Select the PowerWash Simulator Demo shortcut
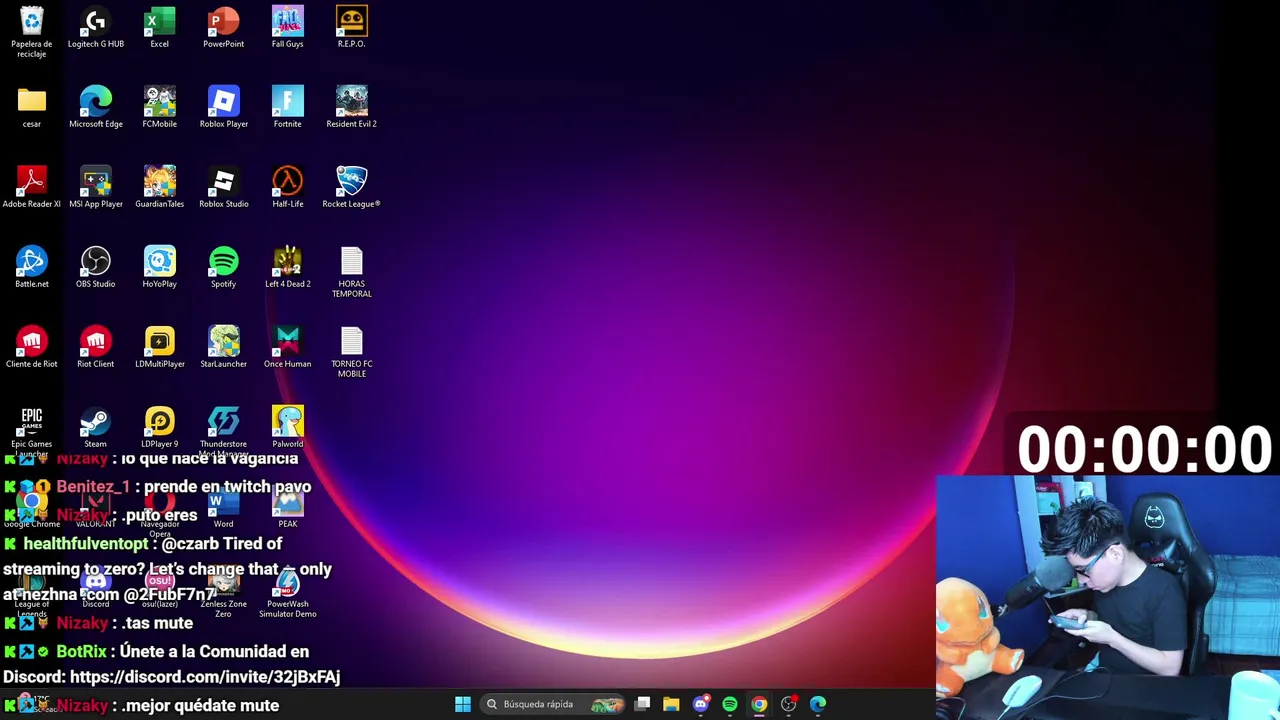This screenshot has width=1280, height=720. [x=288, y=592]
